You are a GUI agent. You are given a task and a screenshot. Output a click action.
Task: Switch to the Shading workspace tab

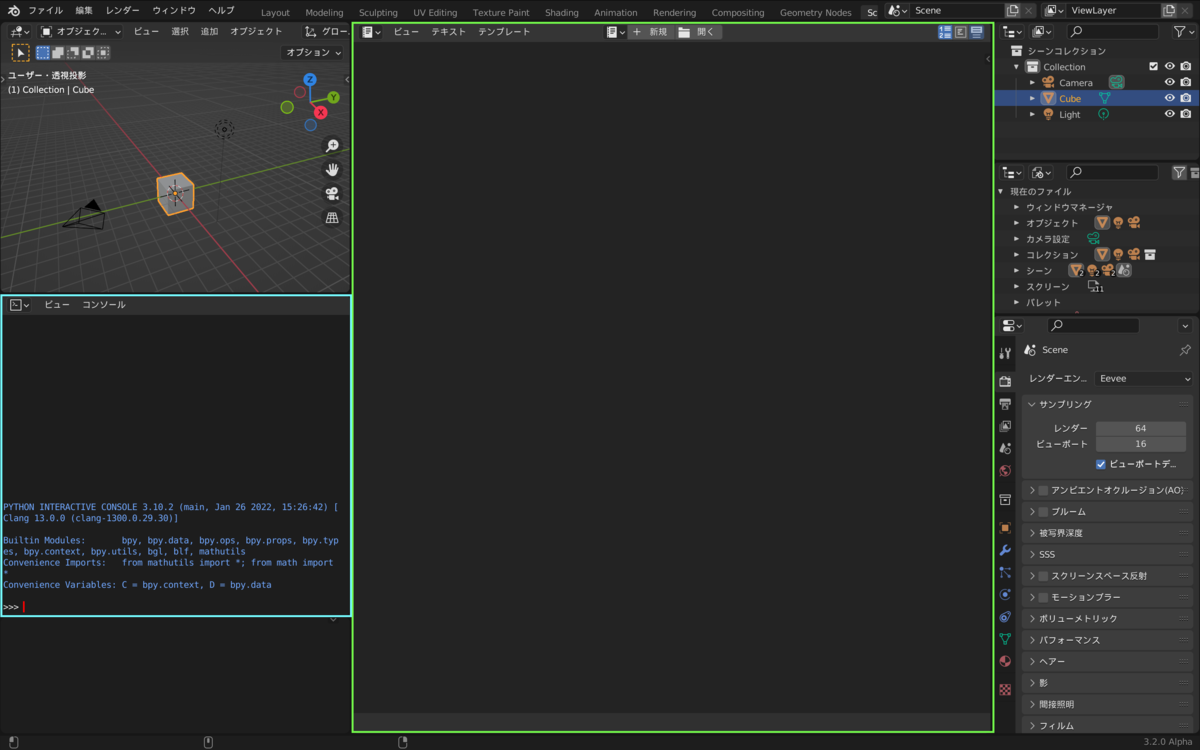click(x=562, y=13)
